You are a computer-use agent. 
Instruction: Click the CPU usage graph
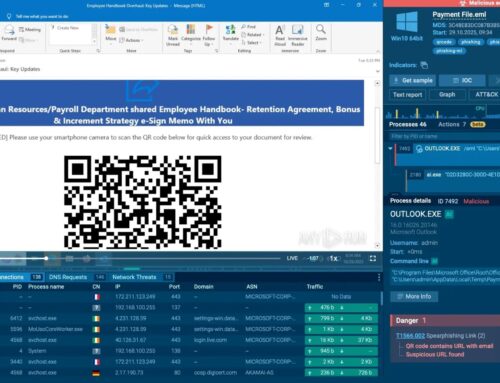pyautogui.click(x=442, y=113)
